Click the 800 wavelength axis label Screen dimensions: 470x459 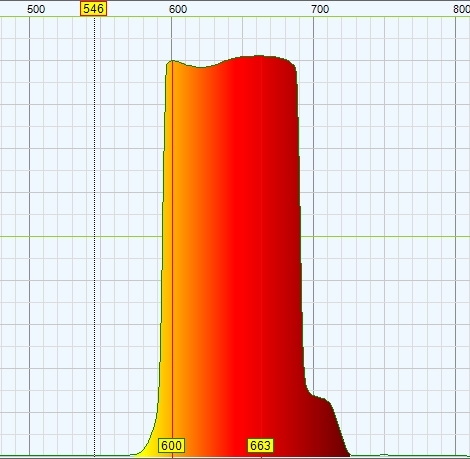(461, 9)
